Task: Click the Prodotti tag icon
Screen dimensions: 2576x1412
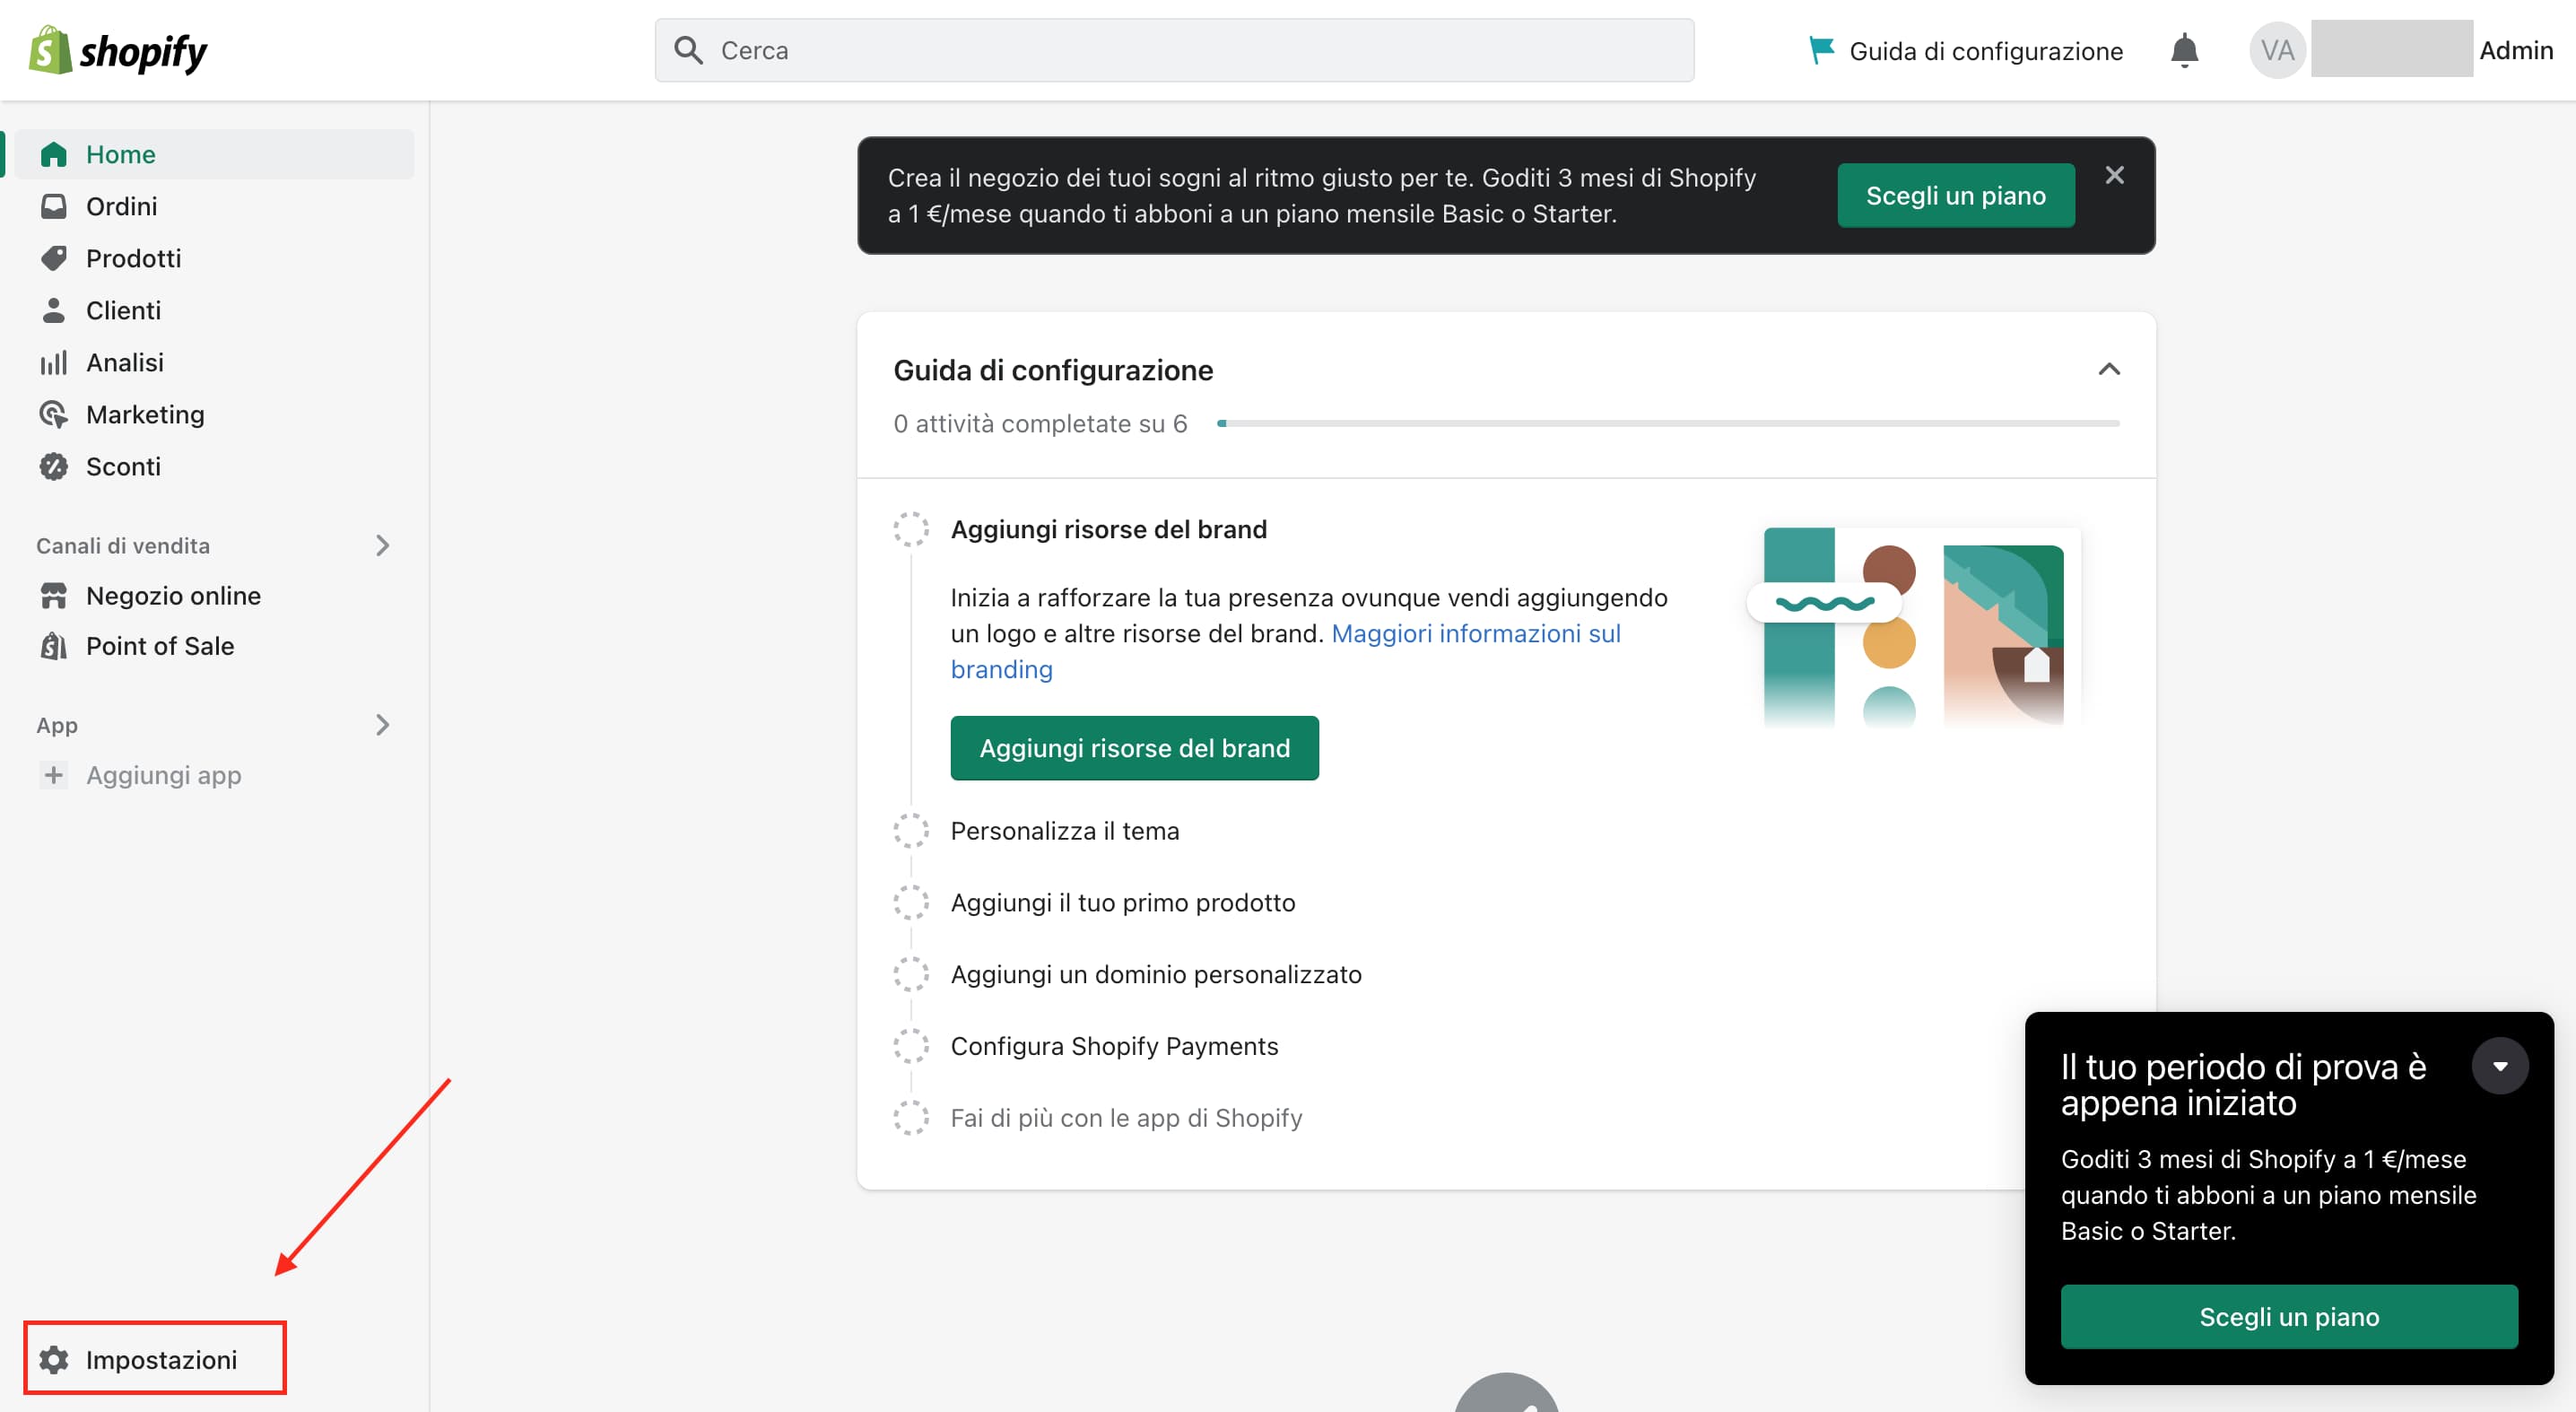Action: 53,258
